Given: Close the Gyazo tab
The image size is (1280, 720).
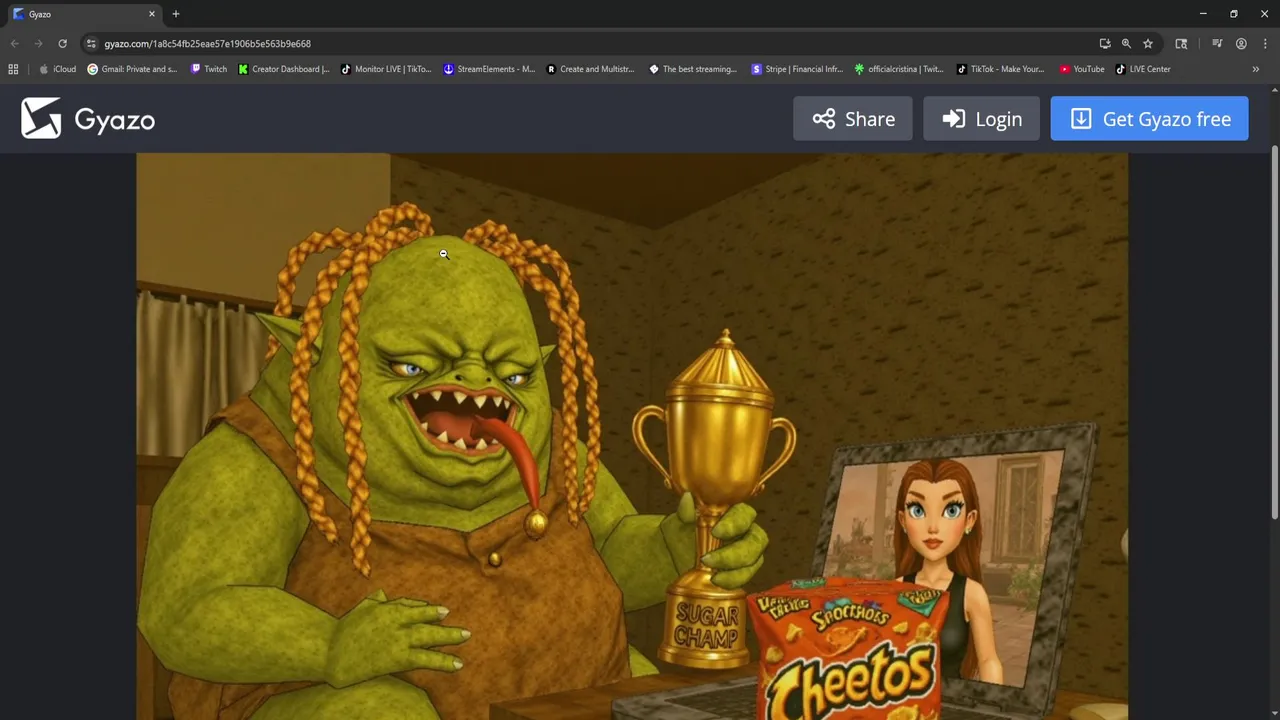Looking at the screenshot, I should [152, 14].
